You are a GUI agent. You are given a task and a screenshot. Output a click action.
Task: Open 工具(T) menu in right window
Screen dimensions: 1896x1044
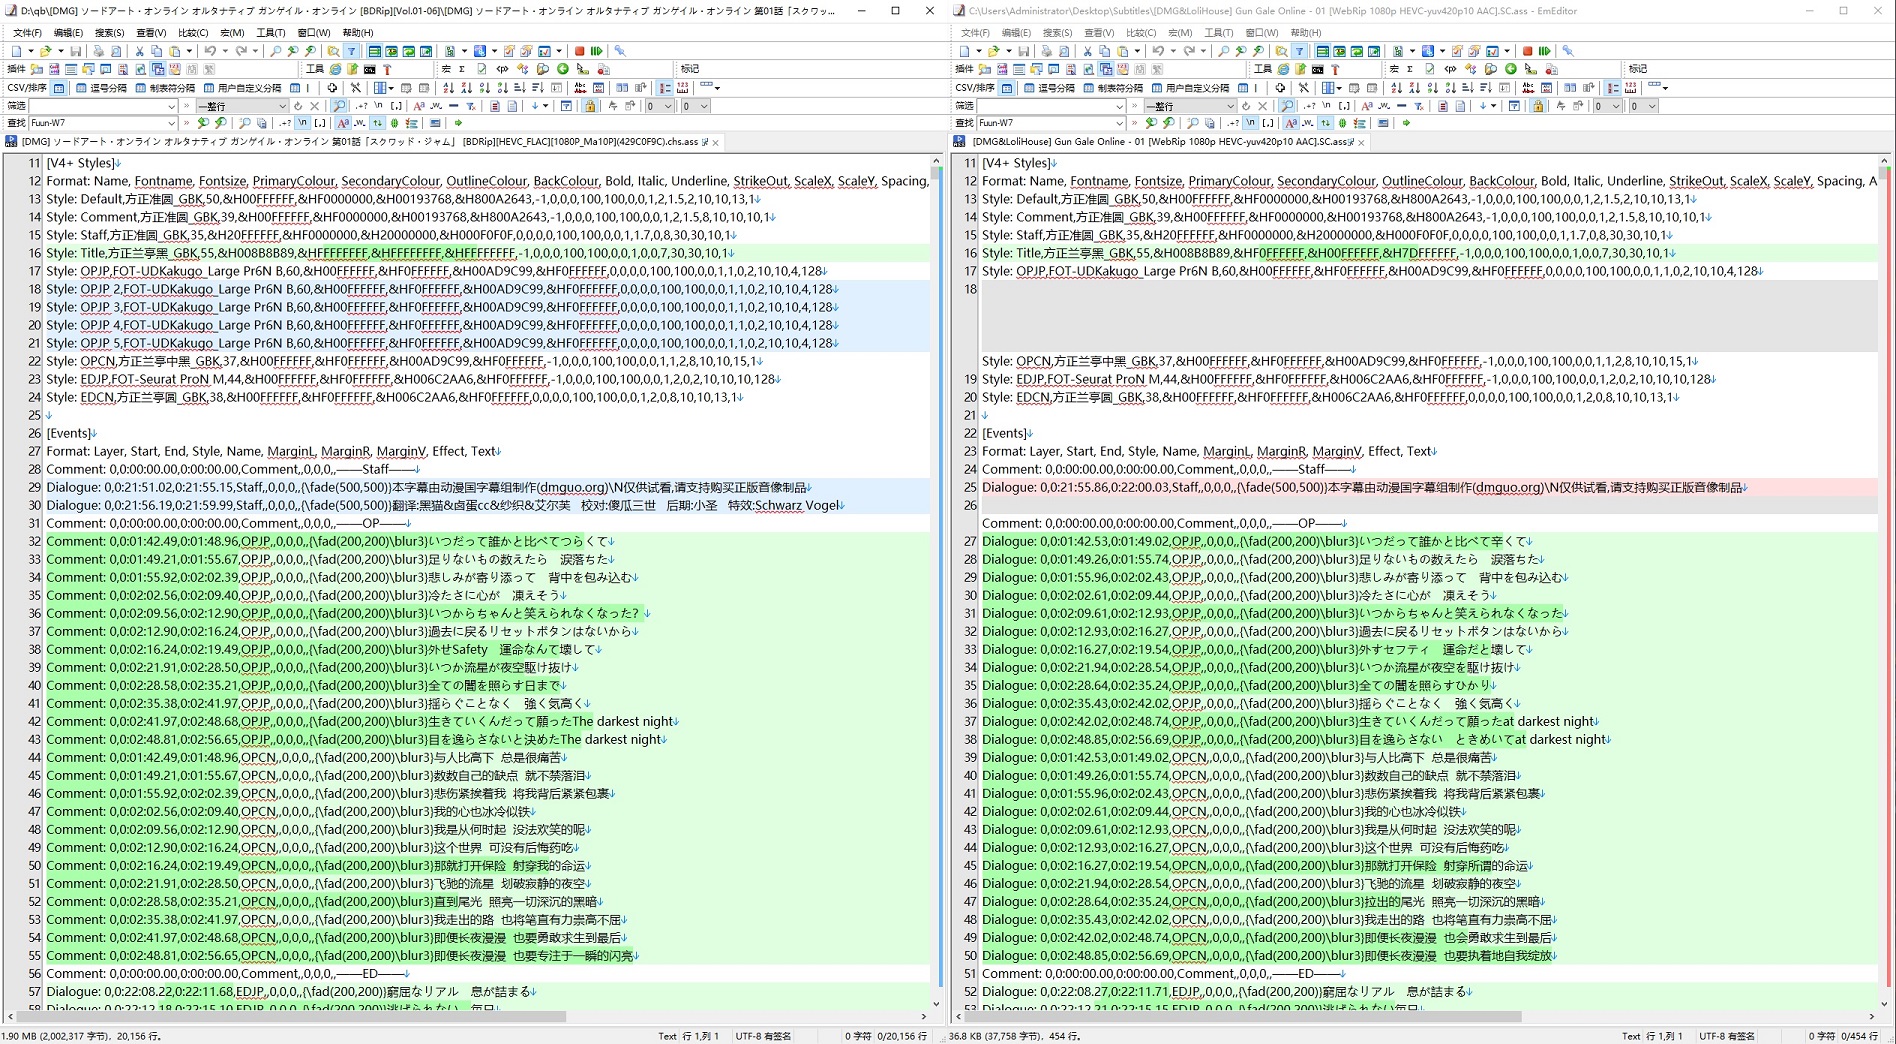(x=1219, y=33)
